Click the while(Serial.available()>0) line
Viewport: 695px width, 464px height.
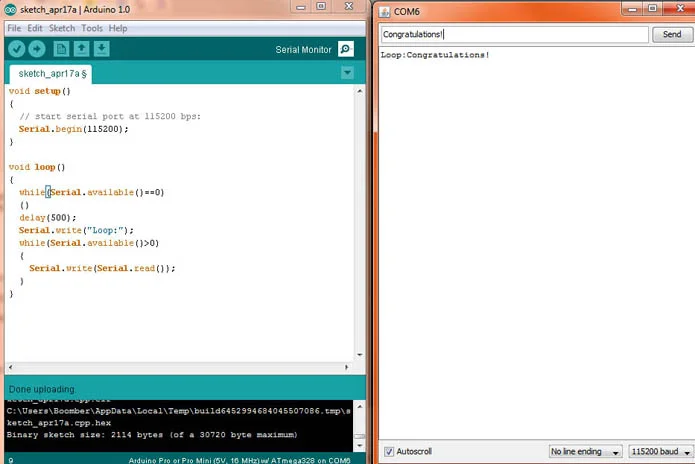pyautogui.click(x=89, y=243)
